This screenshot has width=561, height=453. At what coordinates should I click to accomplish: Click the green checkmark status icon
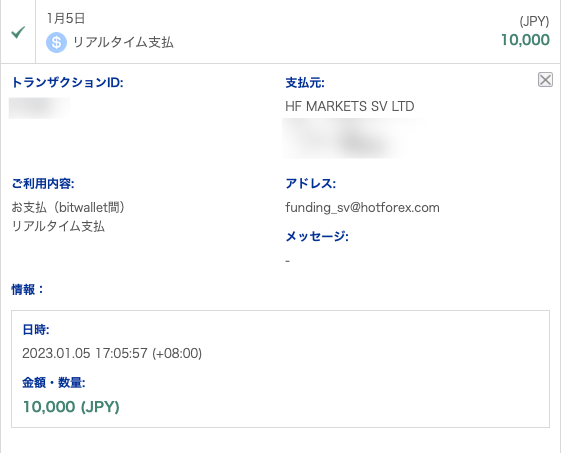tap(18, 32)
